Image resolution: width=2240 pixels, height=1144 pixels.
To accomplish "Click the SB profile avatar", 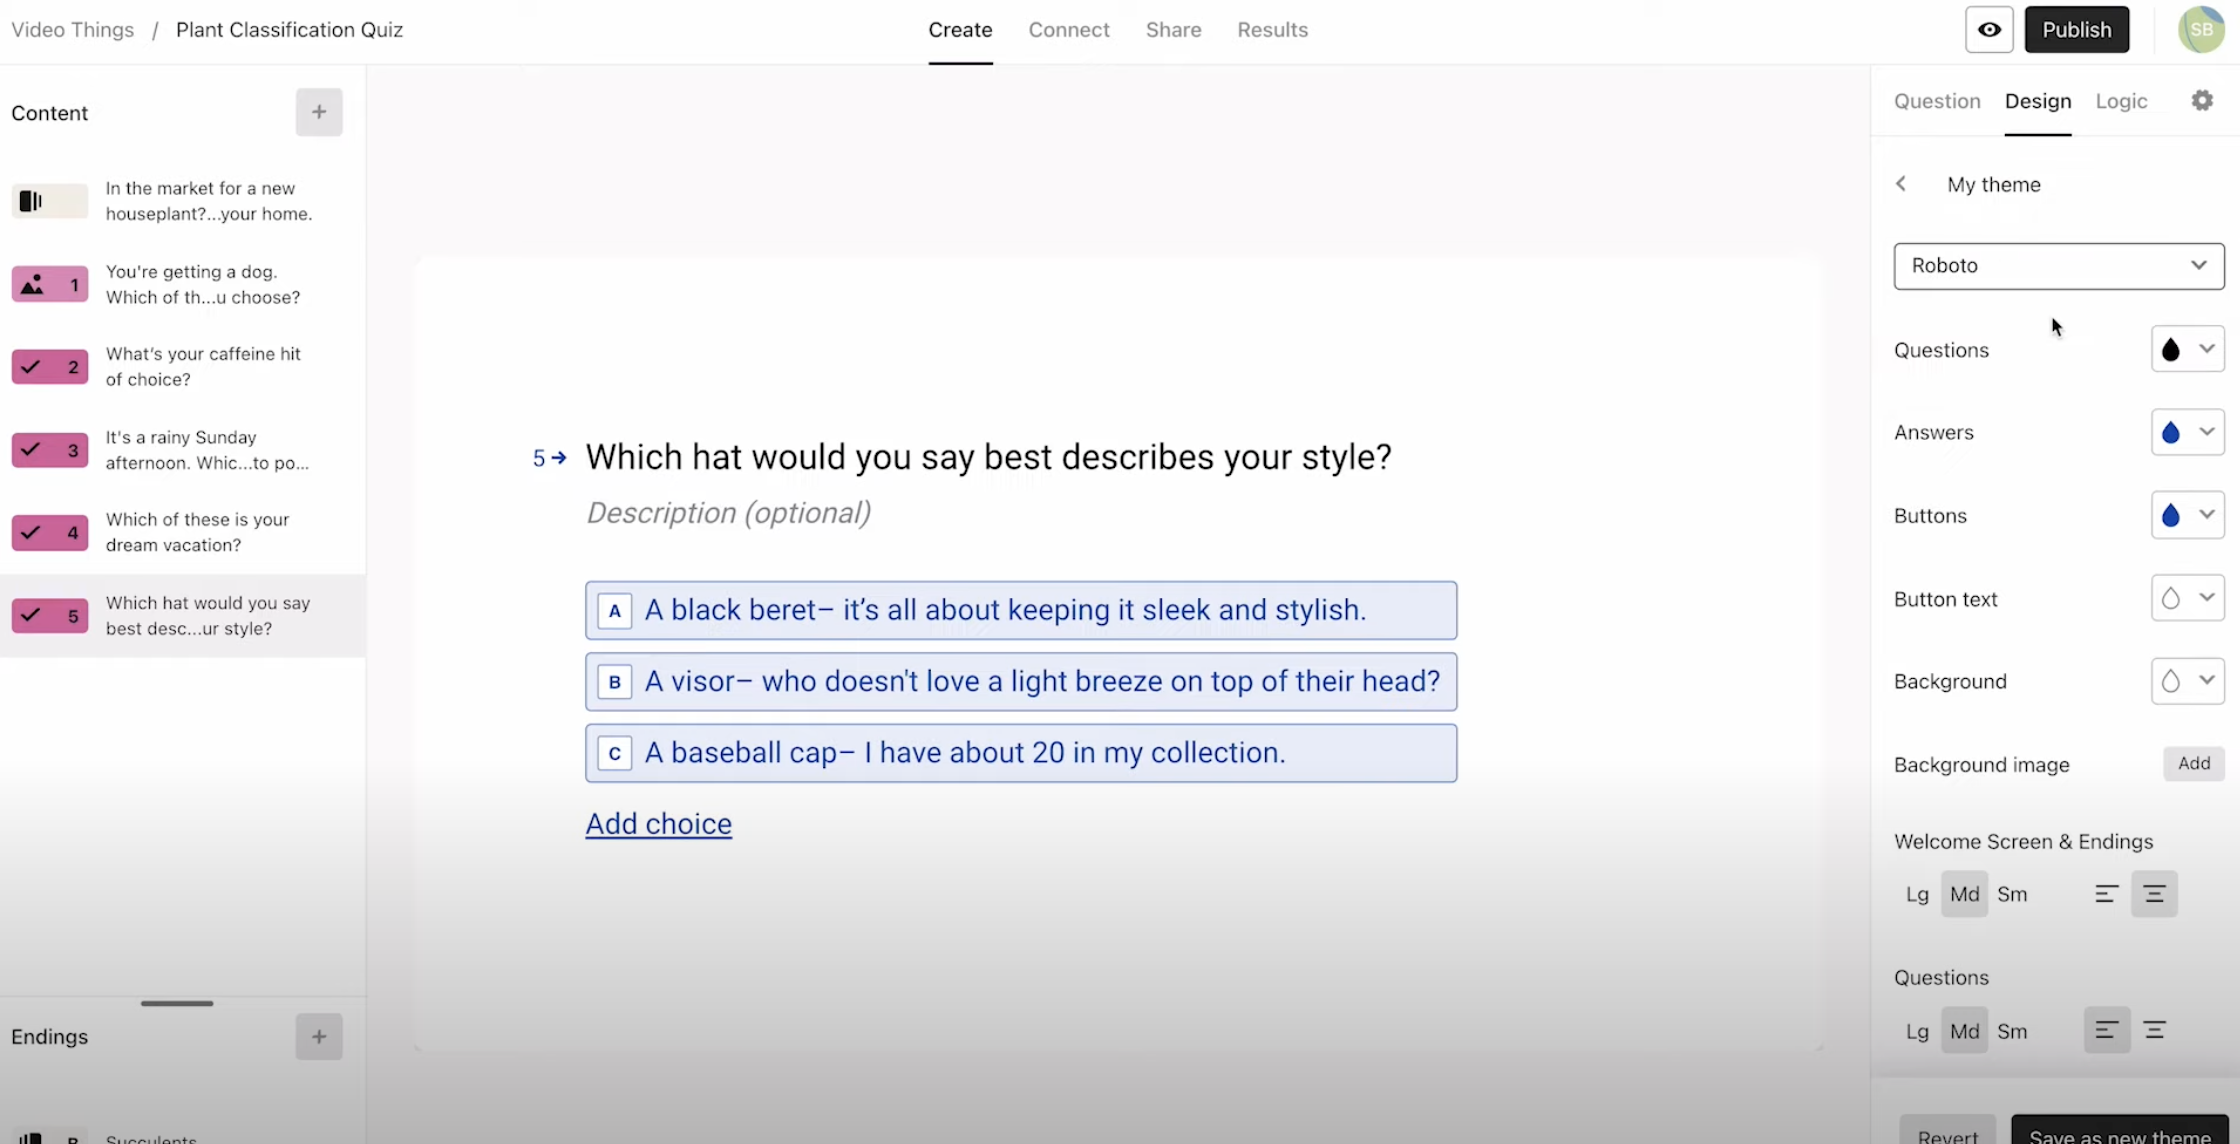I will coord(2201,29).
